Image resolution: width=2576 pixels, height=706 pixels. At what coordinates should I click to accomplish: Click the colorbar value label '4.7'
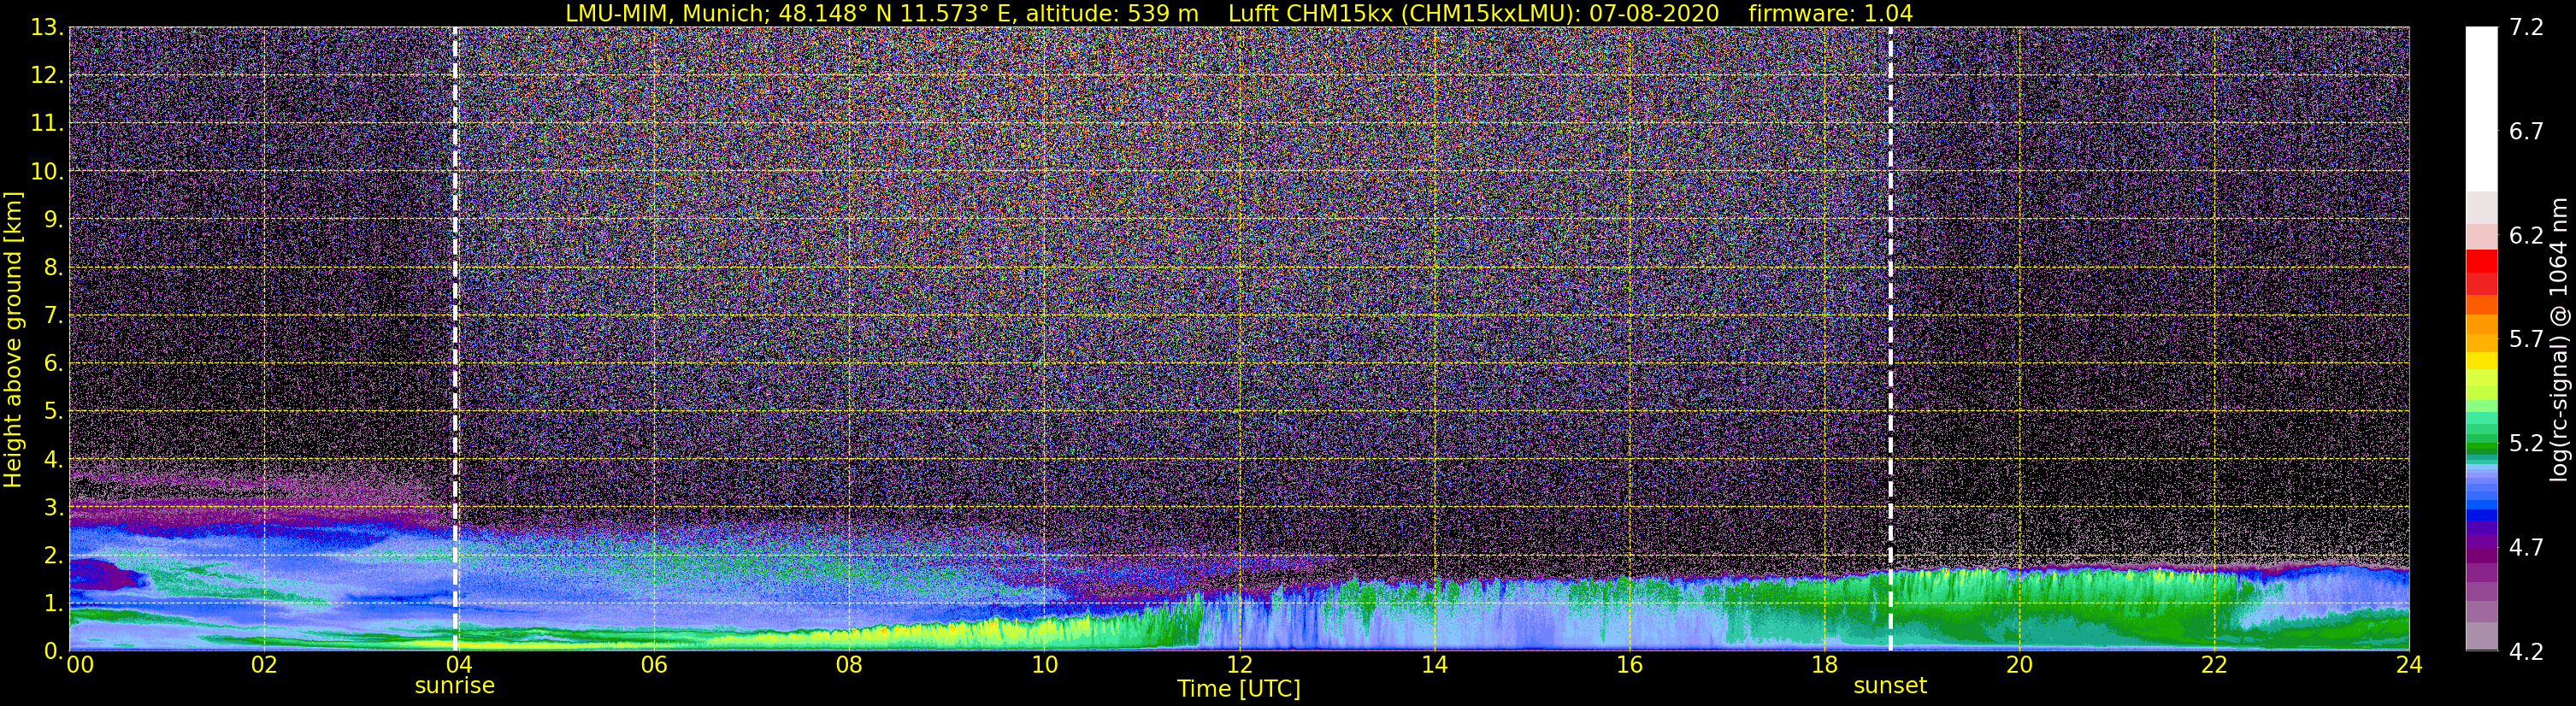point(2526,547)
